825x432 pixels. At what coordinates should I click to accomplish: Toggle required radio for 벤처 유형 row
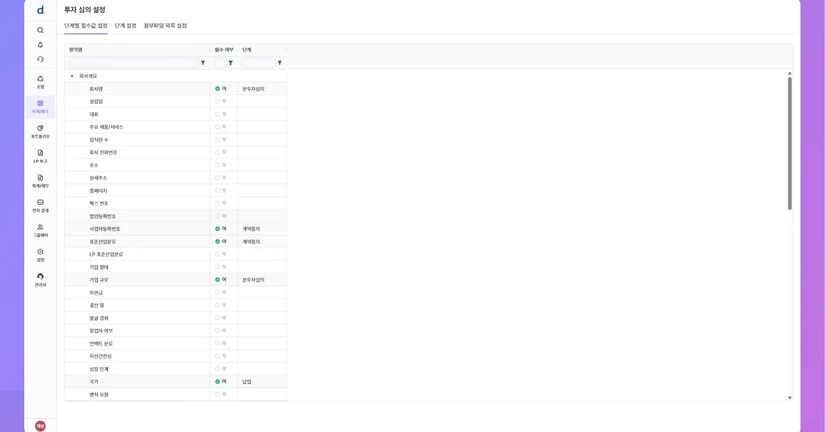[217, 394]
